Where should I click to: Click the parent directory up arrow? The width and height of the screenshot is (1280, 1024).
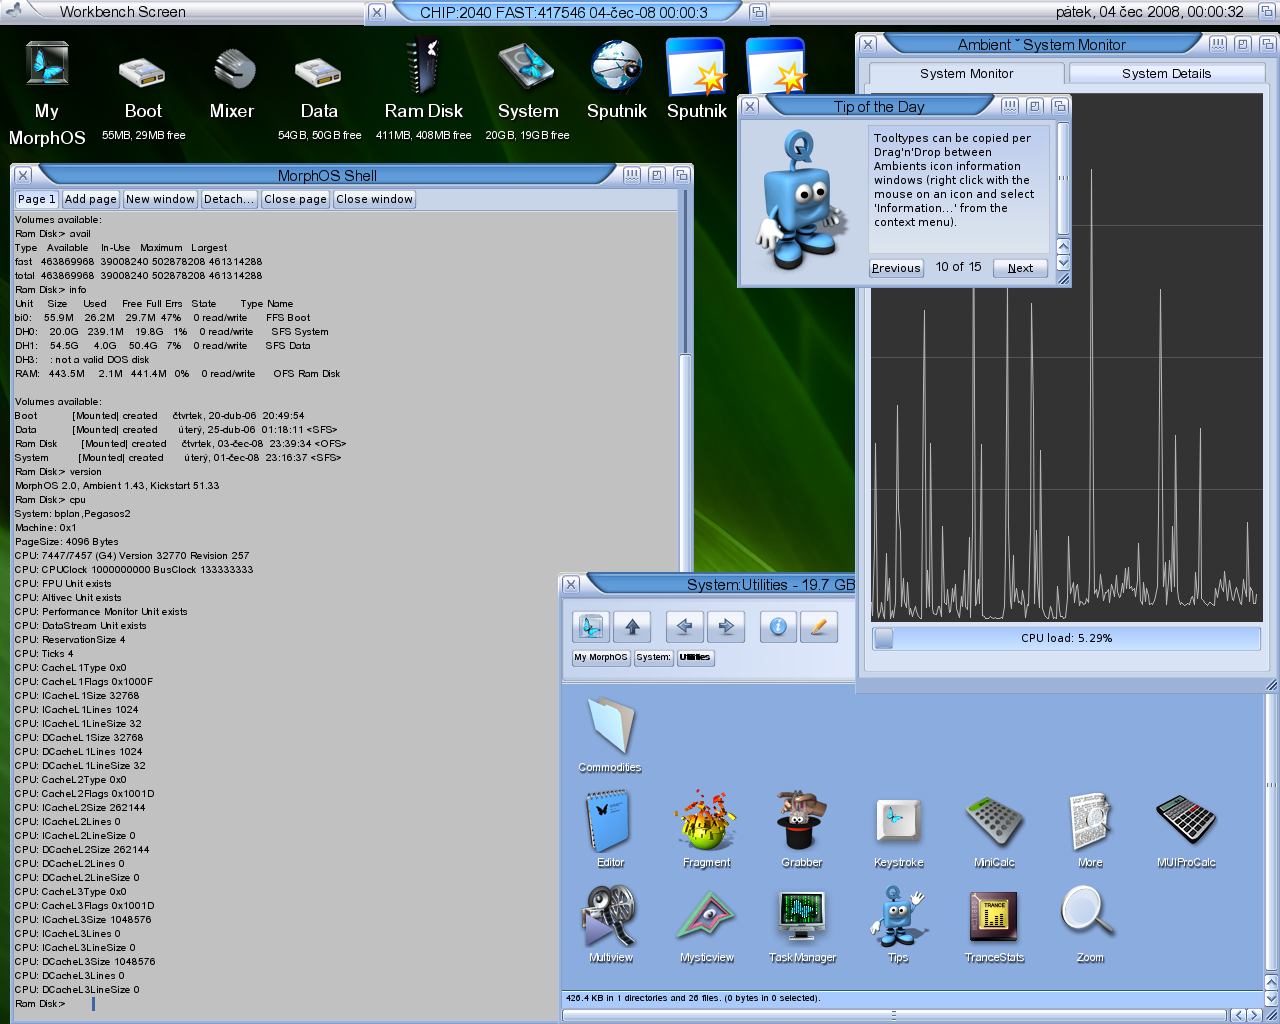(x=632, y=627)
